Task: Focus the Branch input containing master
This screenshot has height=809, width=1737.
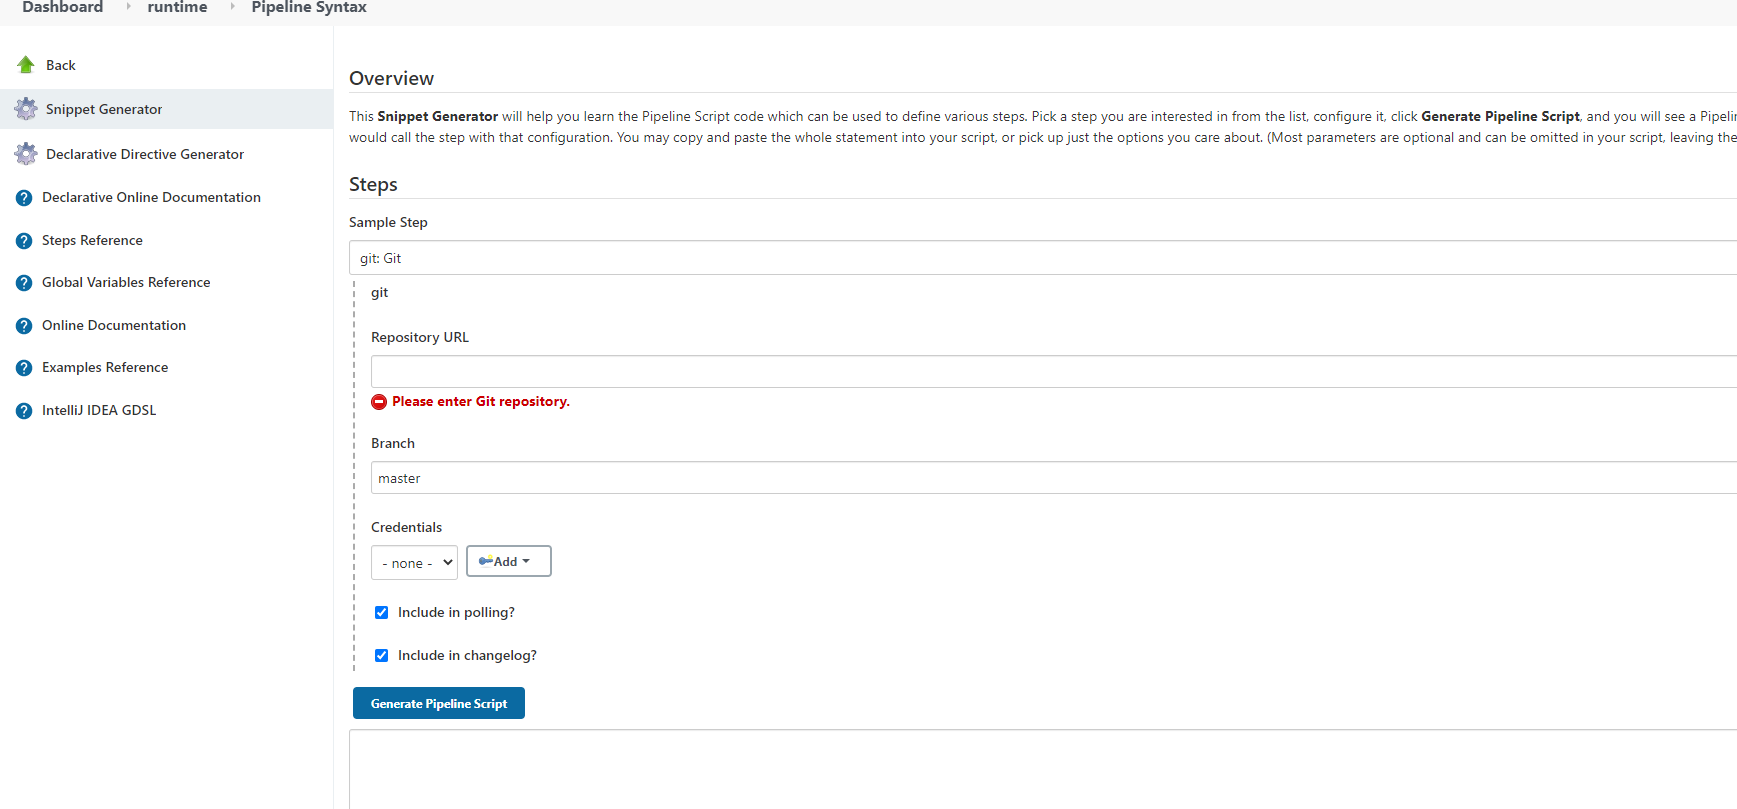Action: (1050, 478)
